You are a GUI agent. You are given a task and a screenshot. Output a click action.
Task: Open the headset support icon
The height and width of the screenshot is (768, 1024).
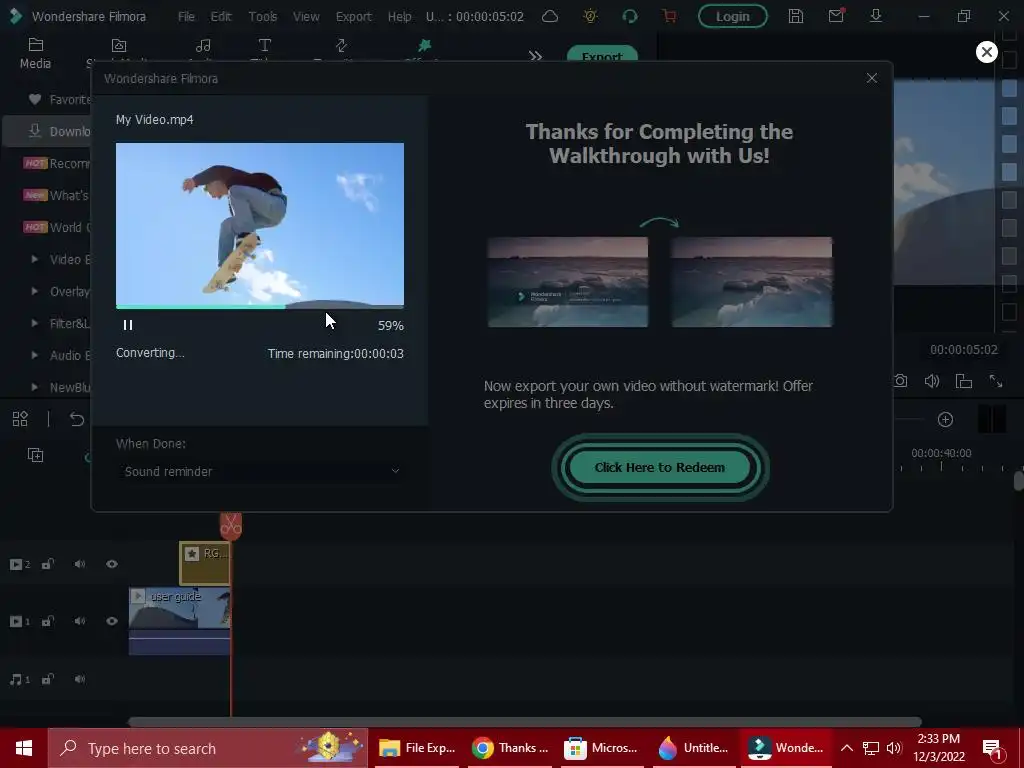(630, 16)
